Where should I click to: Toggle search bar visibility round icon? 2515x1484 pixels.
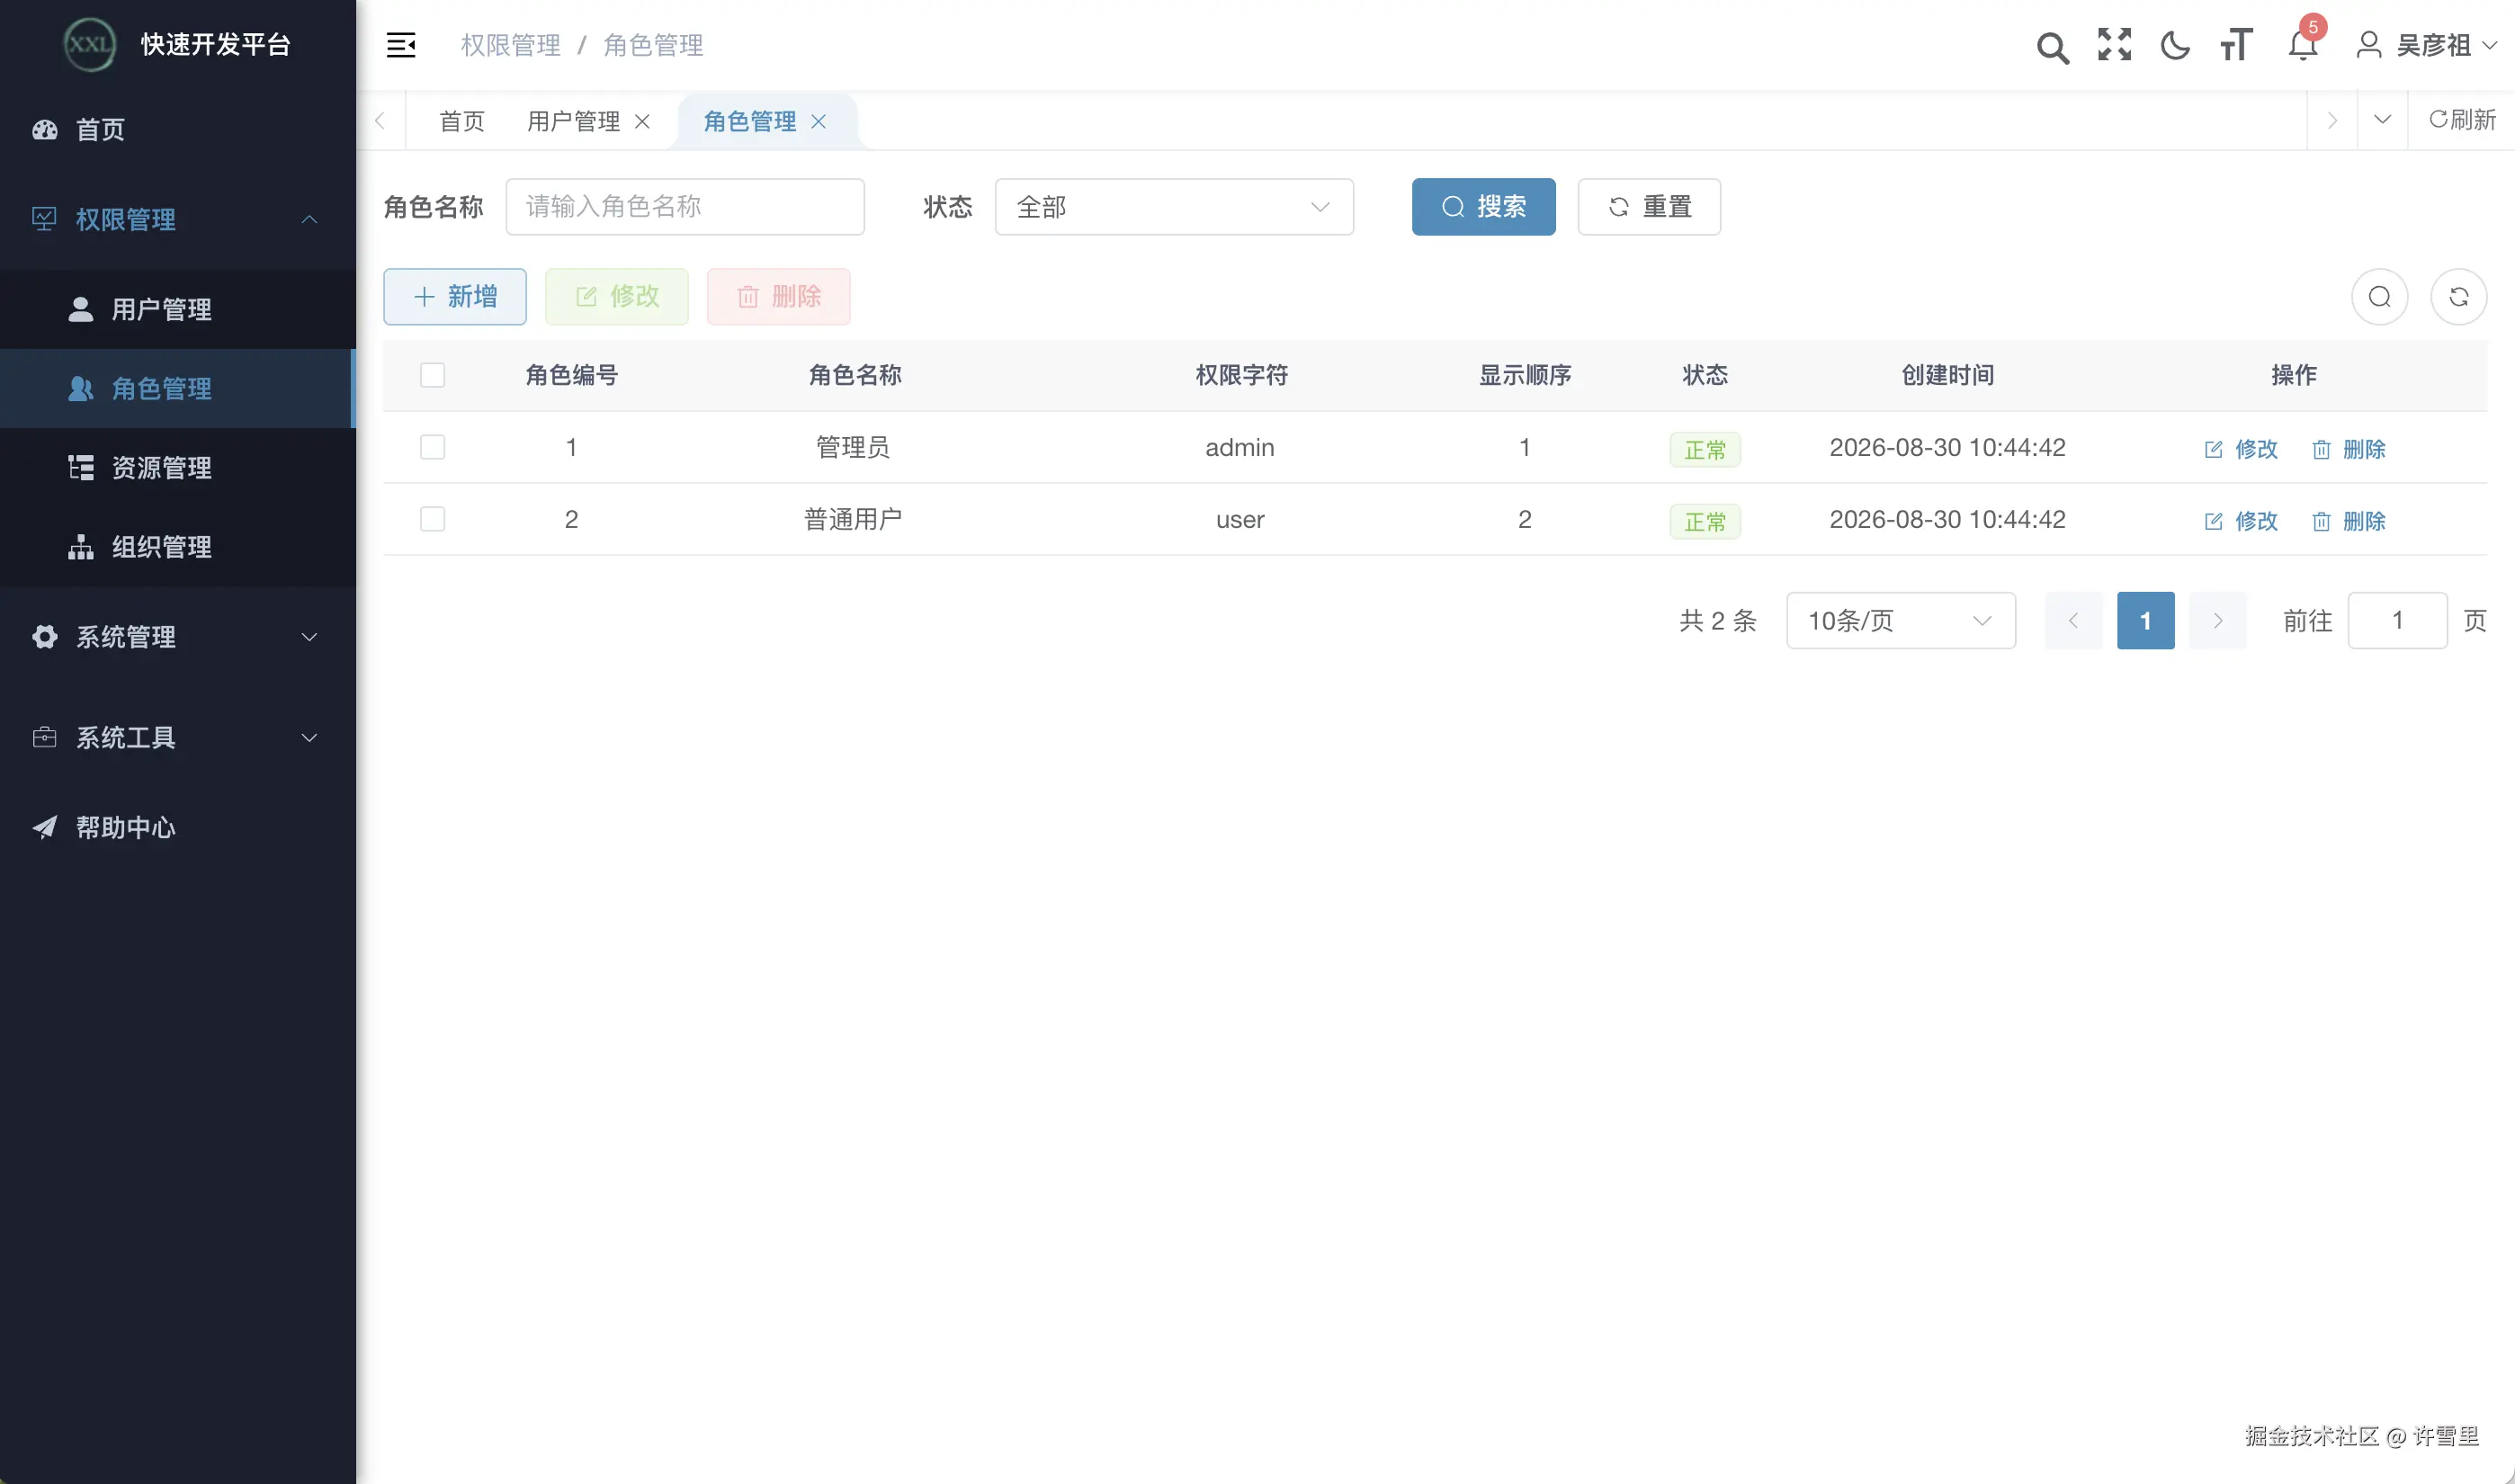coord(2379,297)
